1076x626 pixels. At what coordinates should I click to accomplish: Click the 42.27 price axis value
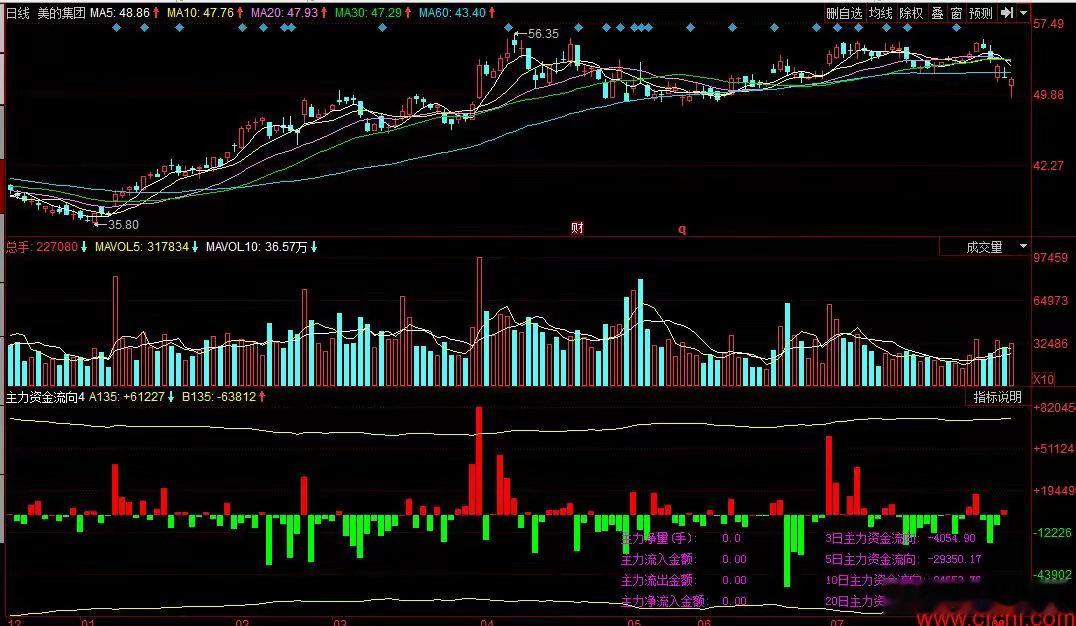(1049, 165)
